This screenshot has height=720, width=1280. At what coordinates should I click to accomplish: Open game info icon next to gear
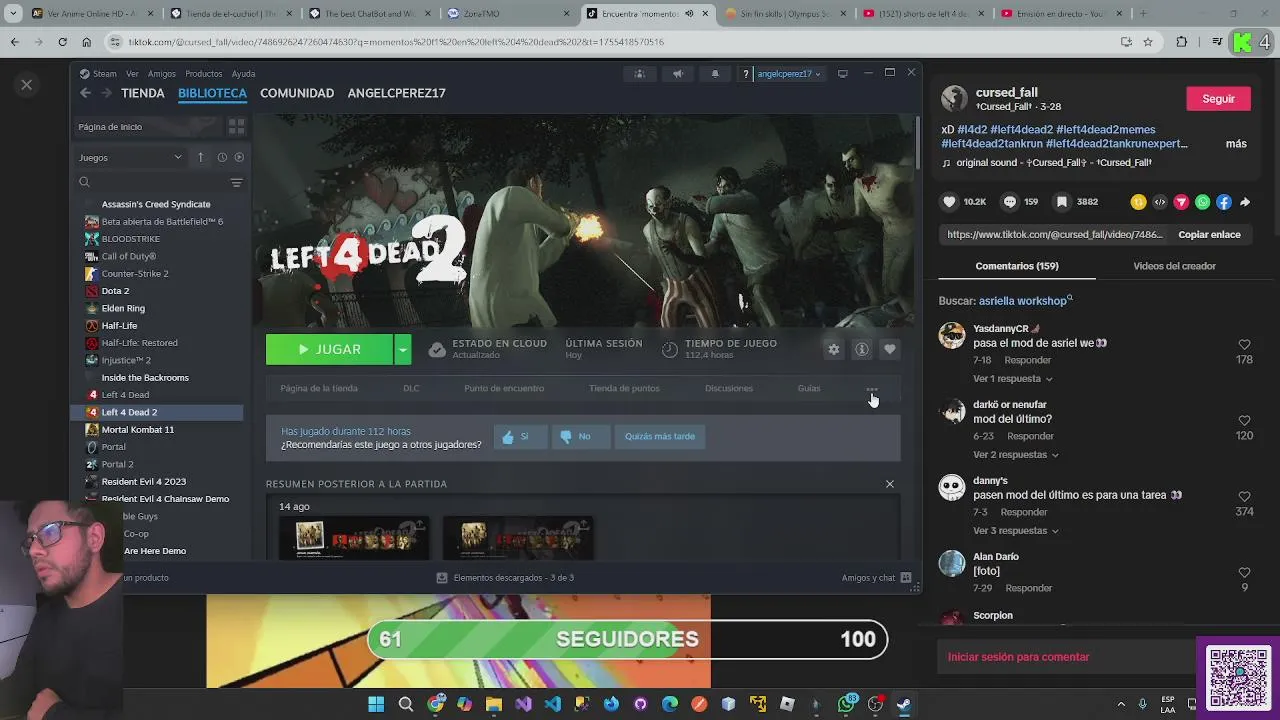861,349
